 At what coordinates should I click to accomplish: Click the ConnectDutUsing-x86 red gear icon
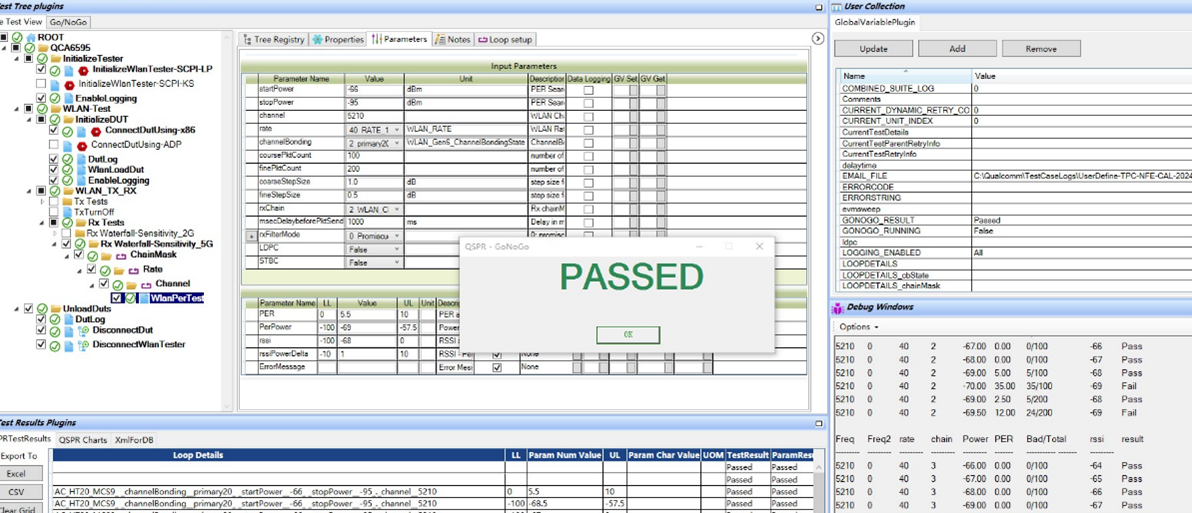[x=95, y=131]
